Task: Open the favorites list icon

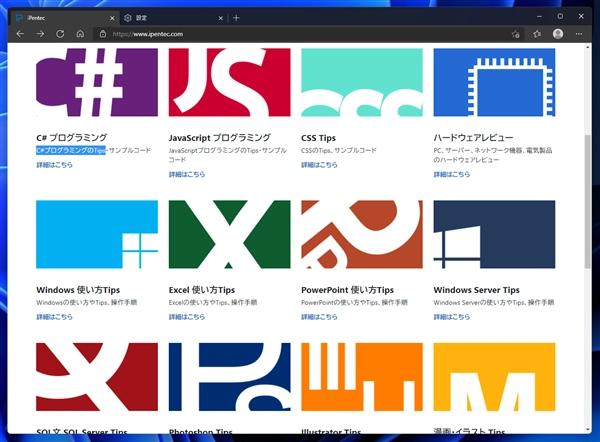Action: tap(537, 34)
